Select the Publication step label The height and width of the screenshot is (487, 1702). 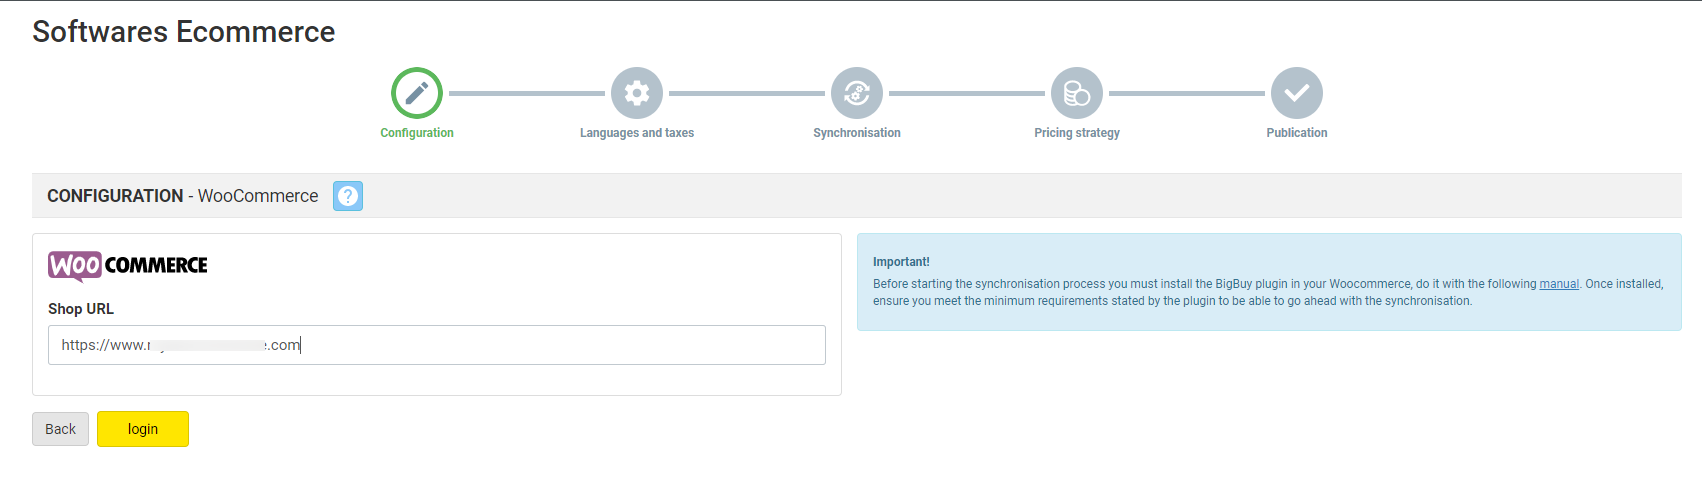[1297, 133]
